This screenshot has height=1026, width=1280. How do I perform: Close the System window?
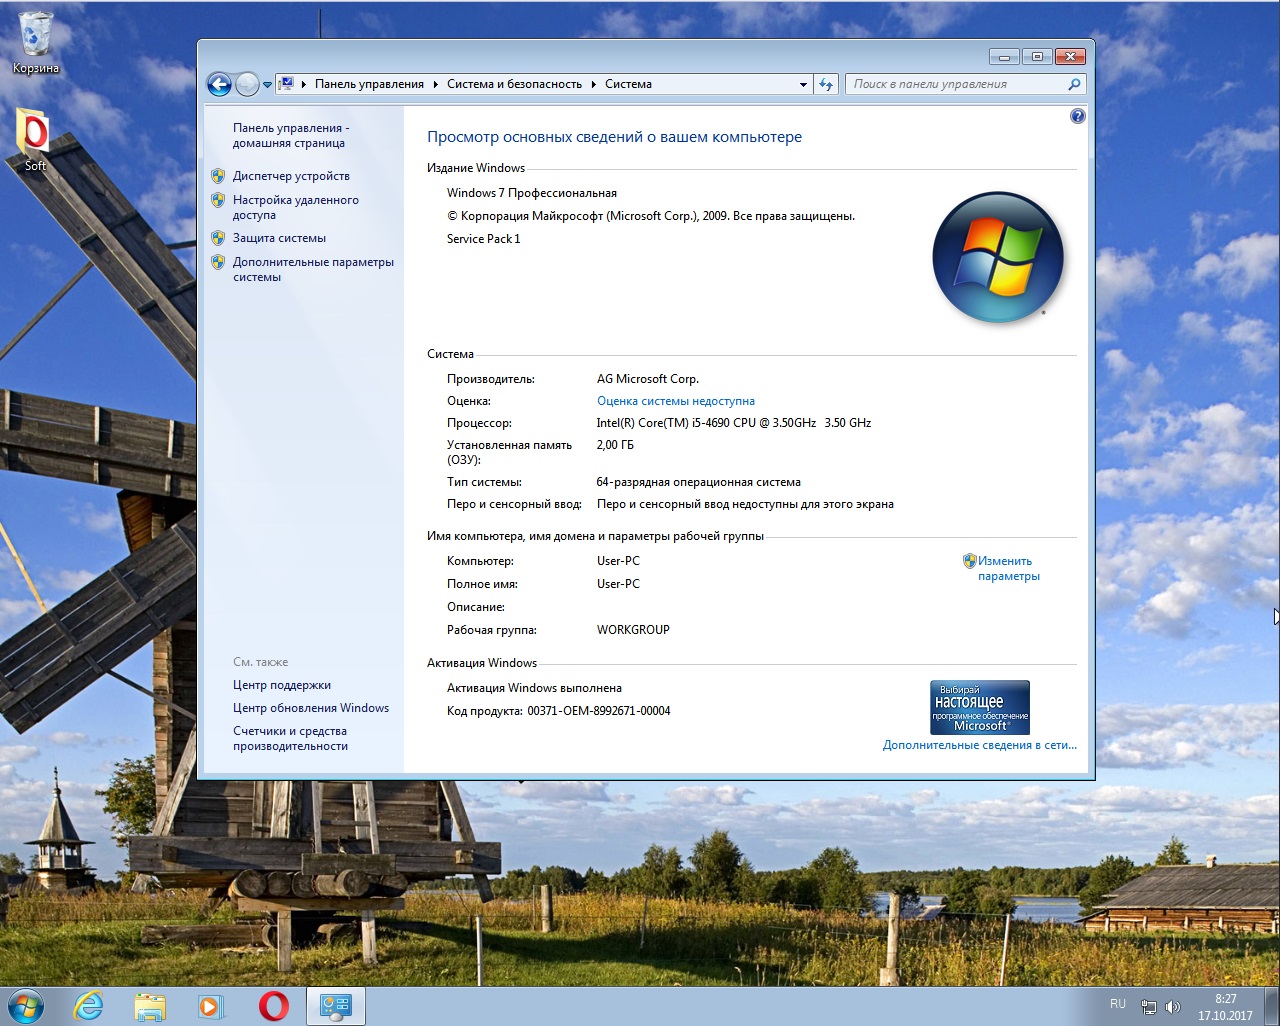[x=1070, y=57]
